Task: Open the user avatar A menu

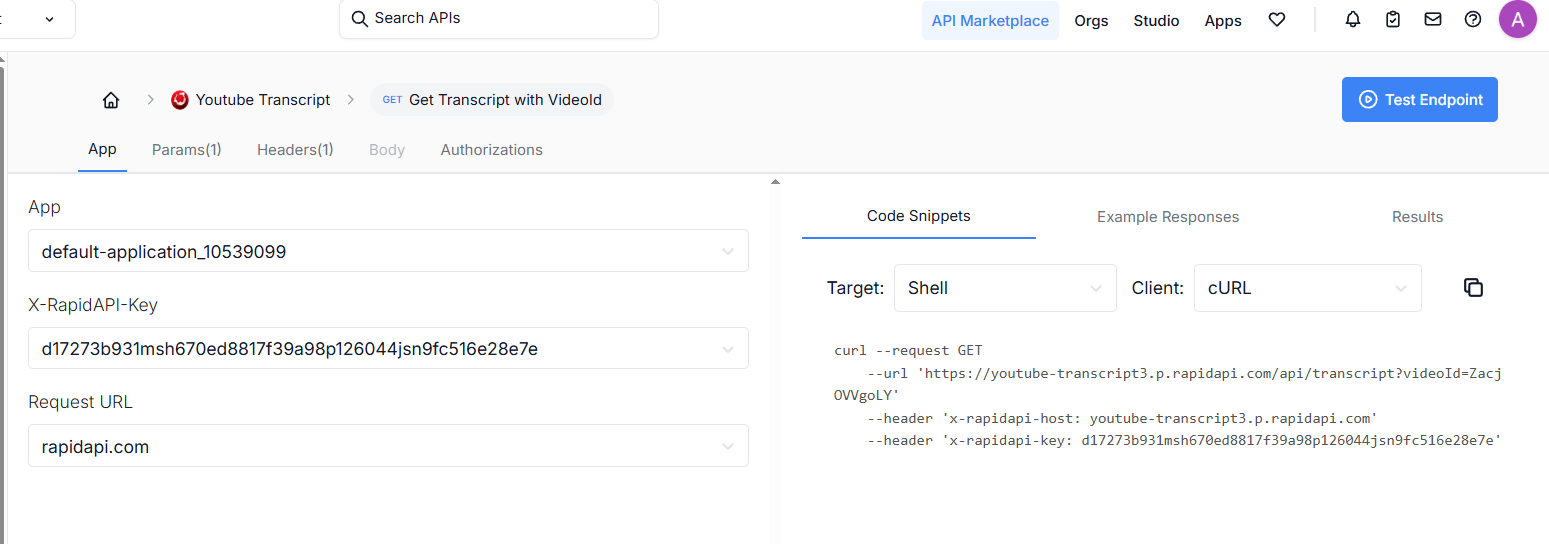Action: (x=1518, y=19)
